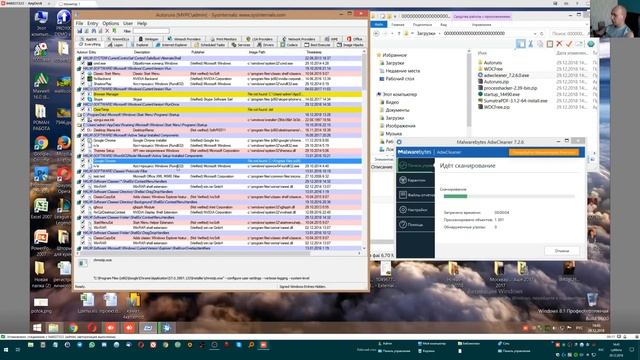Click Autoruns vertical scrollbar down arrow

click(x=364, y=248)
